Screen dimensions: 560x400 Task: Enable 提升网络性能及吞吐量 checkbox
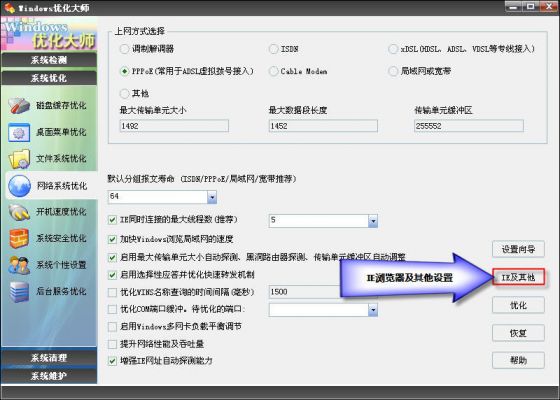112,344
